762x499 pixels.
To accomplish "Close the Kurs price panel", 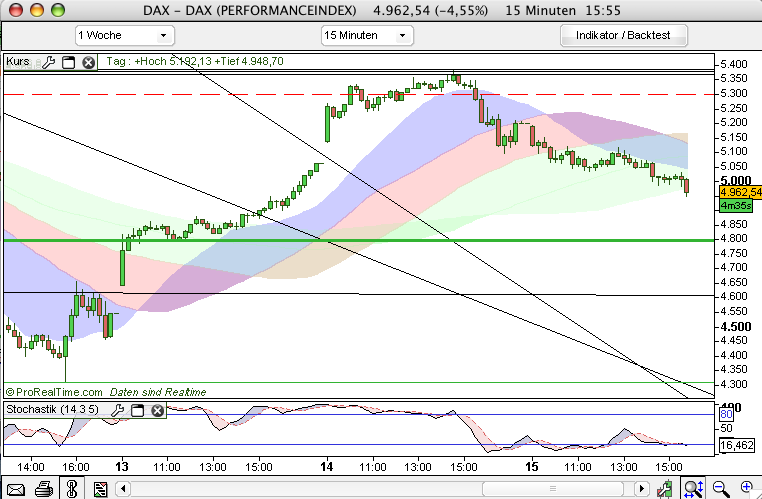I will click(88, 62).
